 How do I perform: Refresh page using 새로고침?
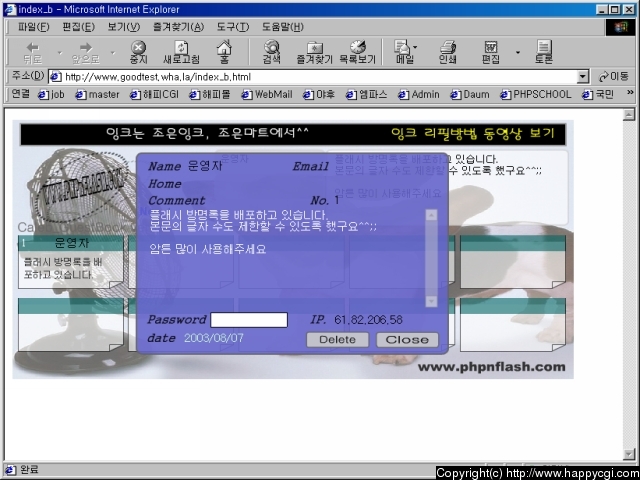tap(181, 53)
